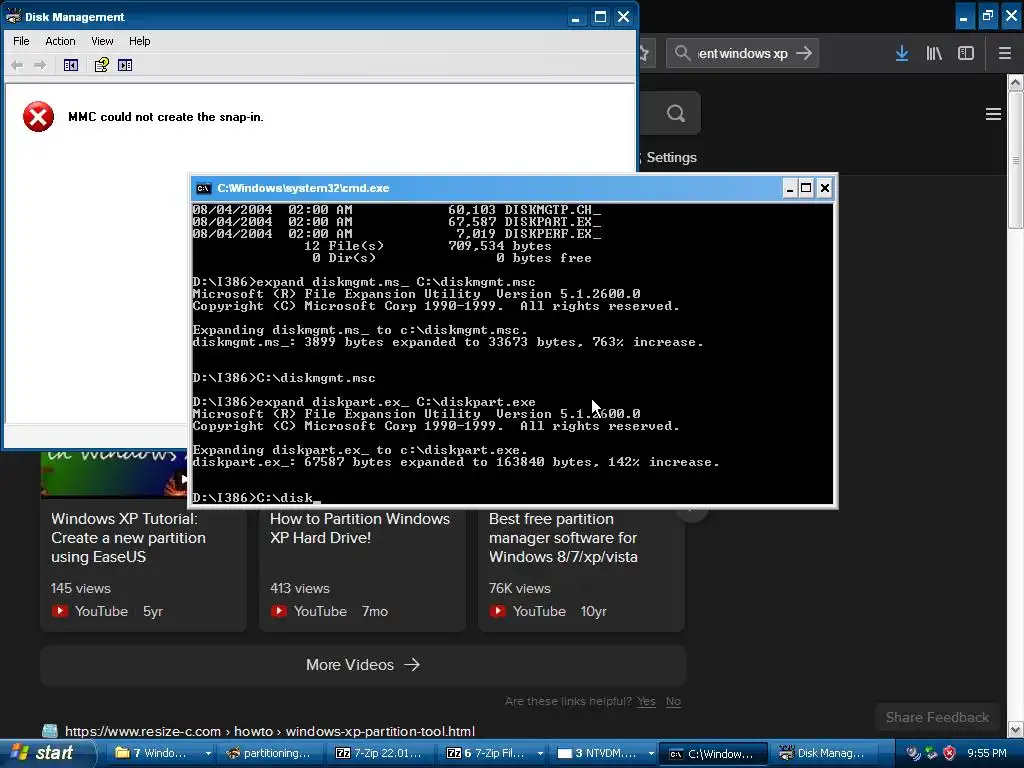This screenshot has width=1024, height=768.
Task: Click the red MMC error icon
Action: pos(39,117)
